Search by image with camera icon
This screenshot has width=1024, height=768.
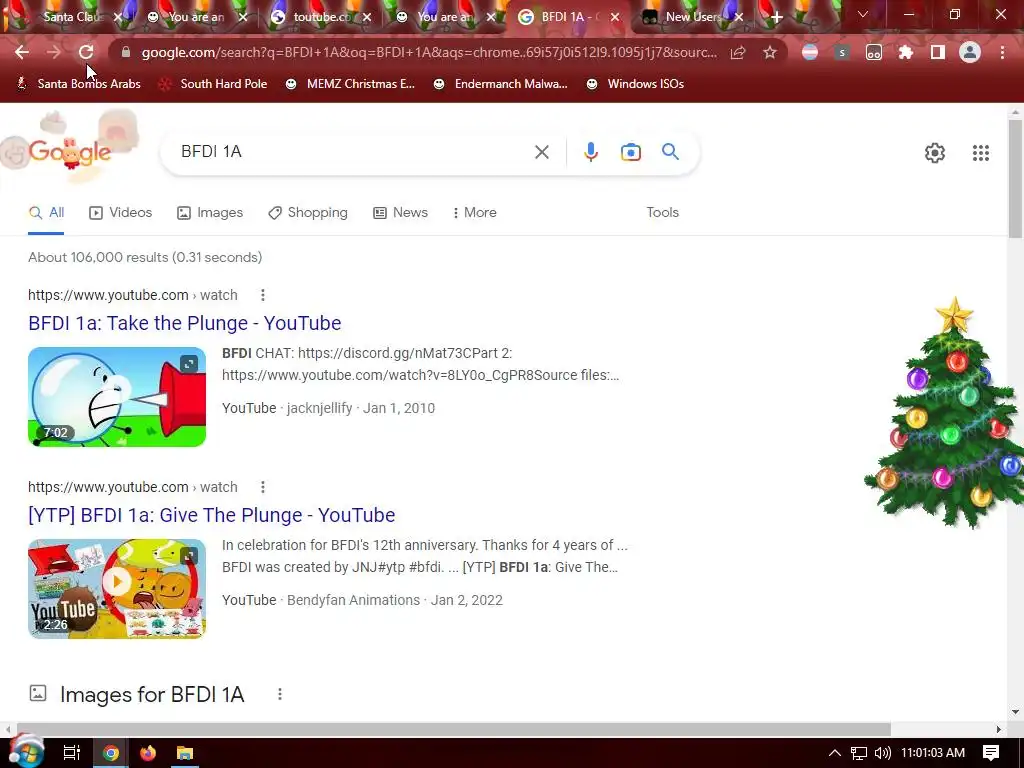(x=630, y=152)
